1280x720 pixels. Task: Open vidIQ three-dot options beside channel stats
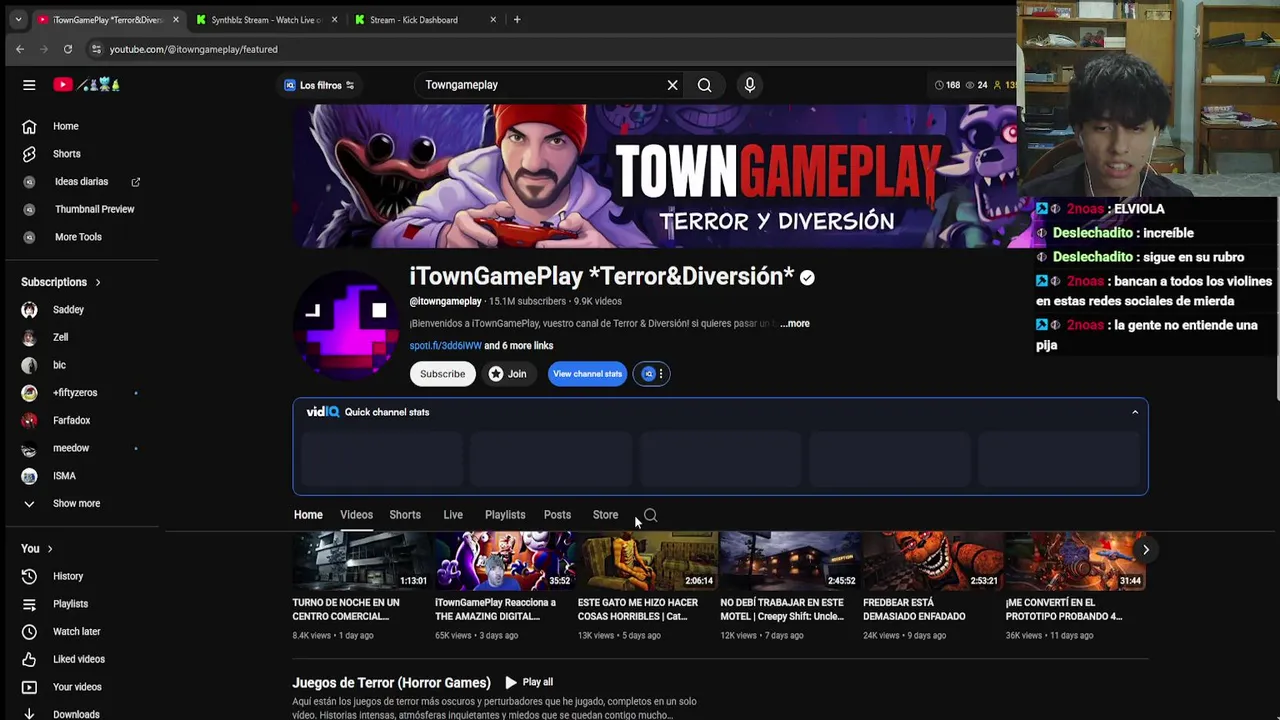coord(660,374)
